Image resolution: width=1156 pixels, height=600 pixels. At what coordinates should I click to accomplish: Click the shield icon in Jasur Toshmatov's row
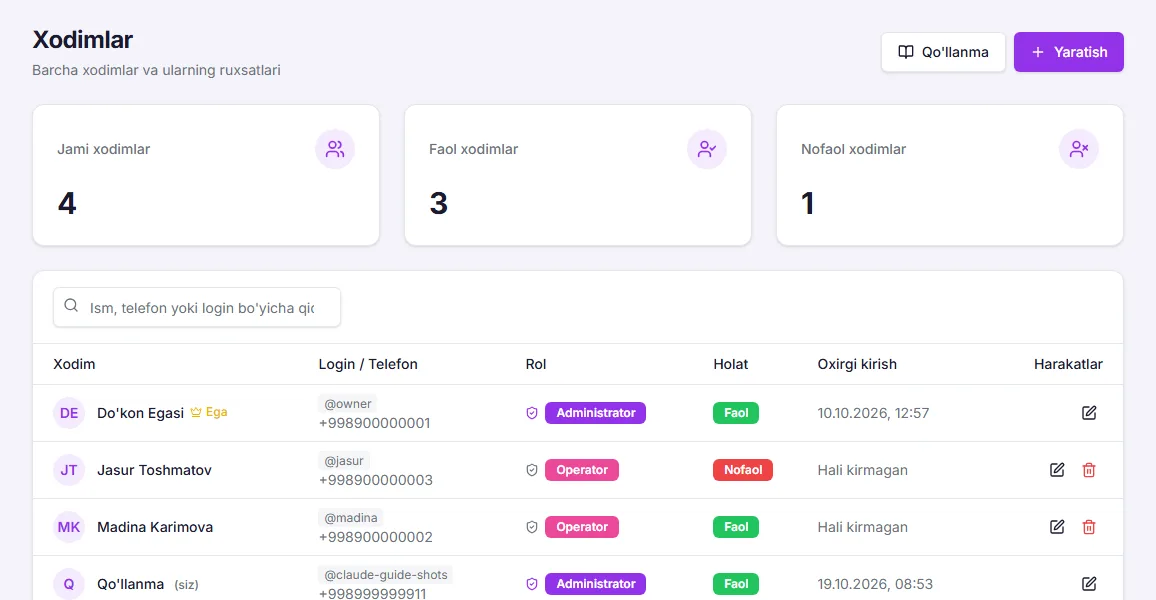532,470
